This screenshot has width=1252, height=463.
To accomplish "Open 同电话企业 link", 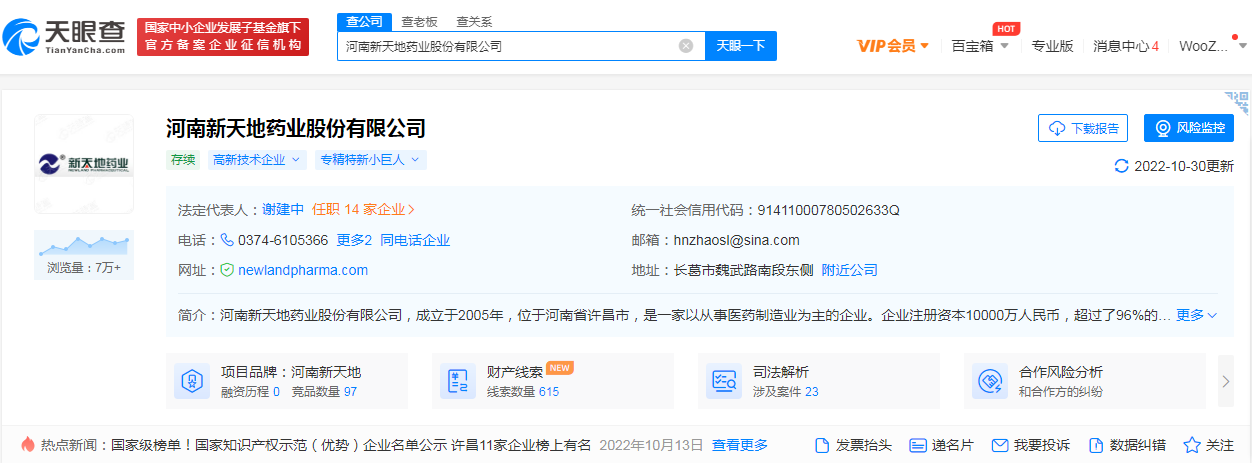I will pos(415,240).
